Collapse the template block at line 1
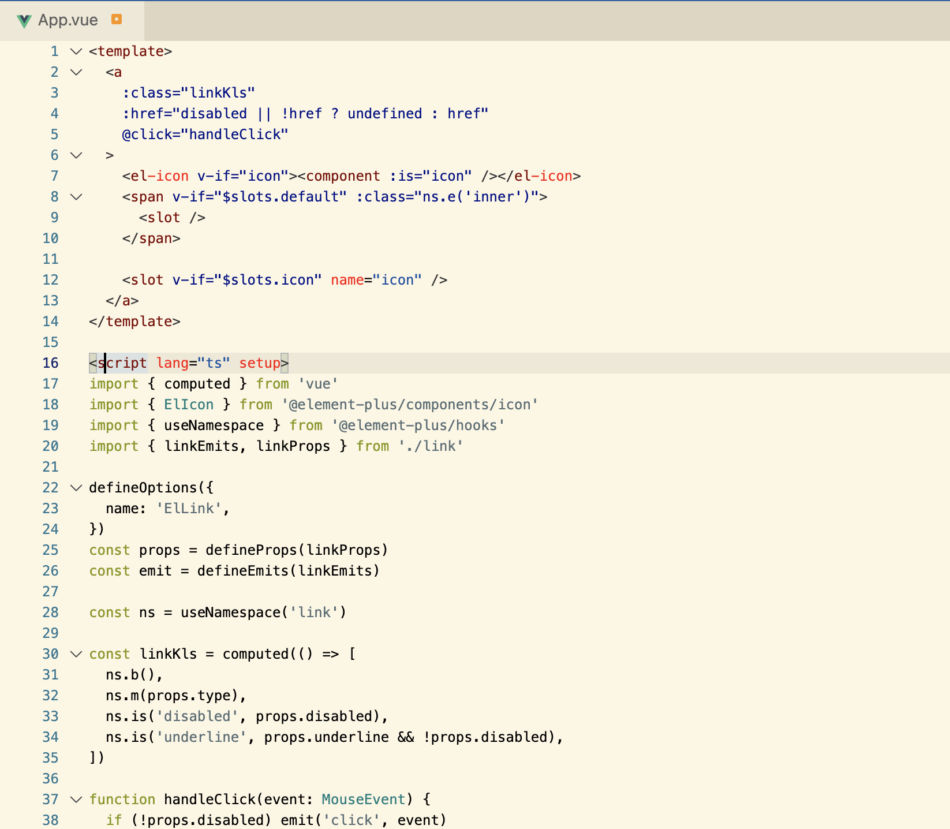The image size is (950, 829). click(76, 52)
